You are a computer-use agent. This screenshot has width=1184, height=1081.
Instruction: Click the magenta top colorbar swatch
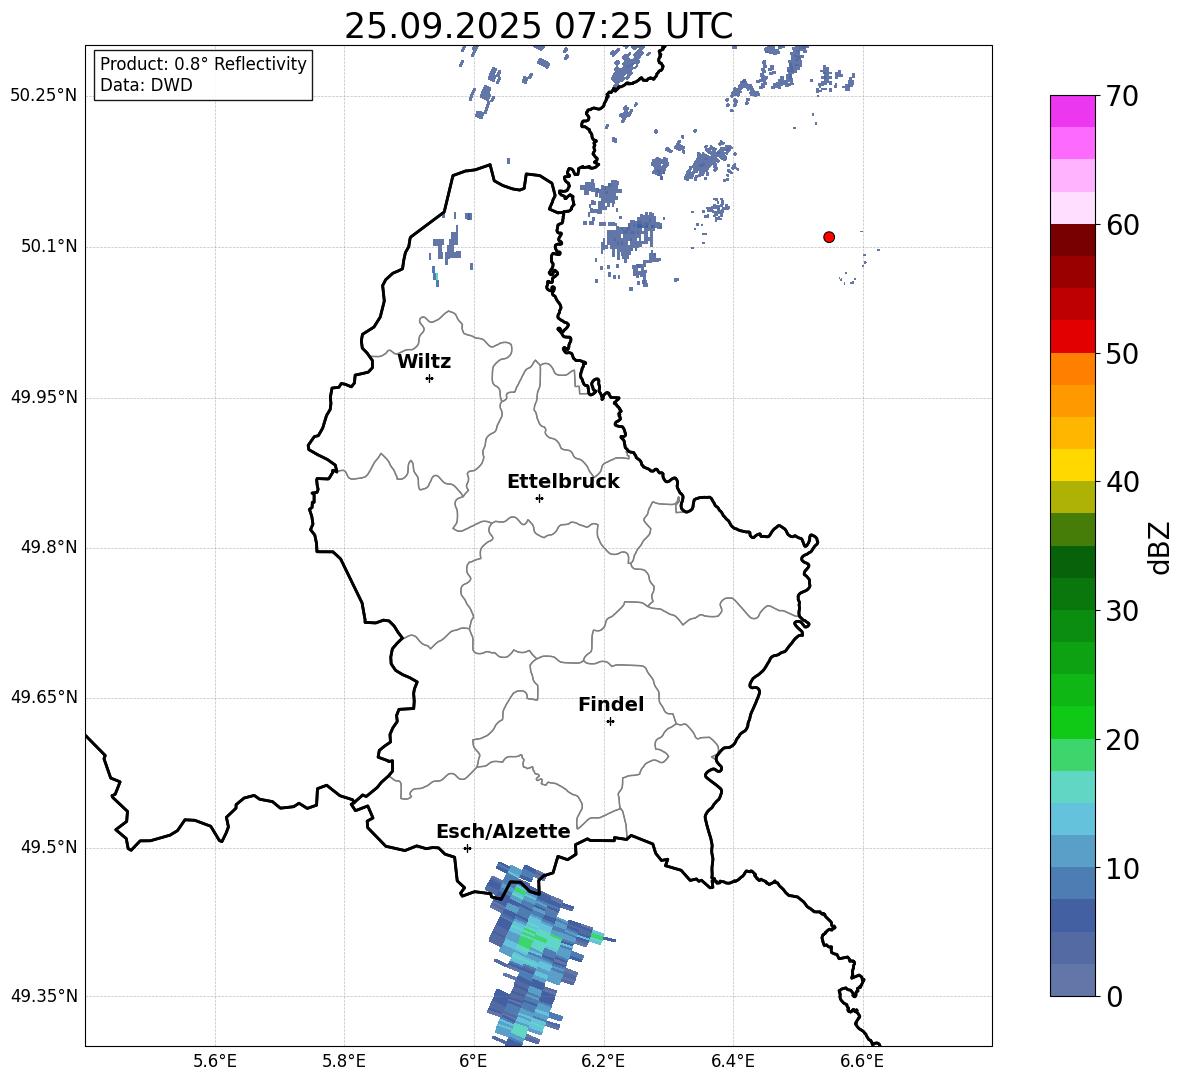coord(1073,112)
